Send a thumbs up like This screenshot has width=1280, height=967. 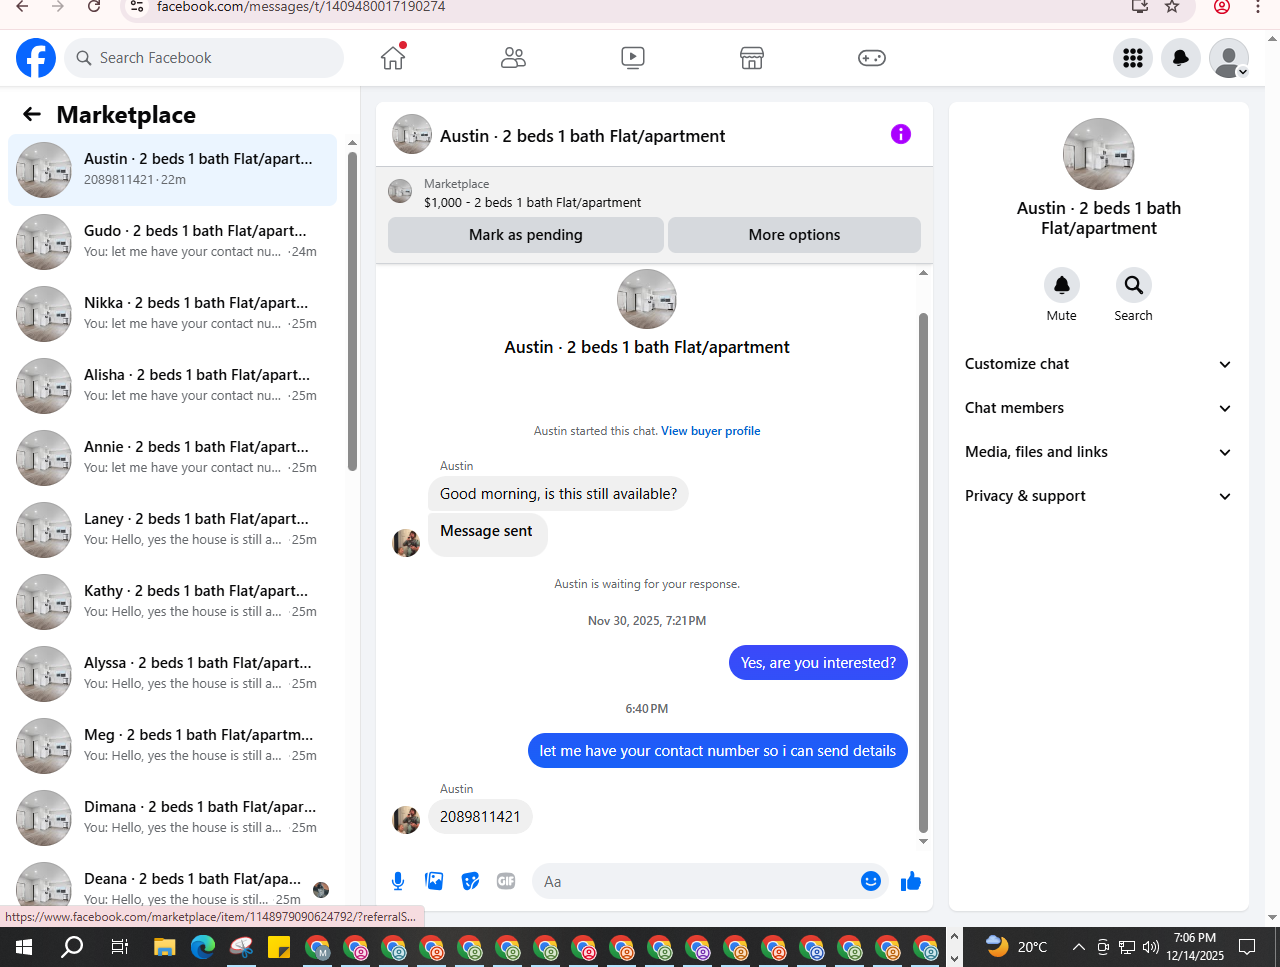(x=911, y=881)
